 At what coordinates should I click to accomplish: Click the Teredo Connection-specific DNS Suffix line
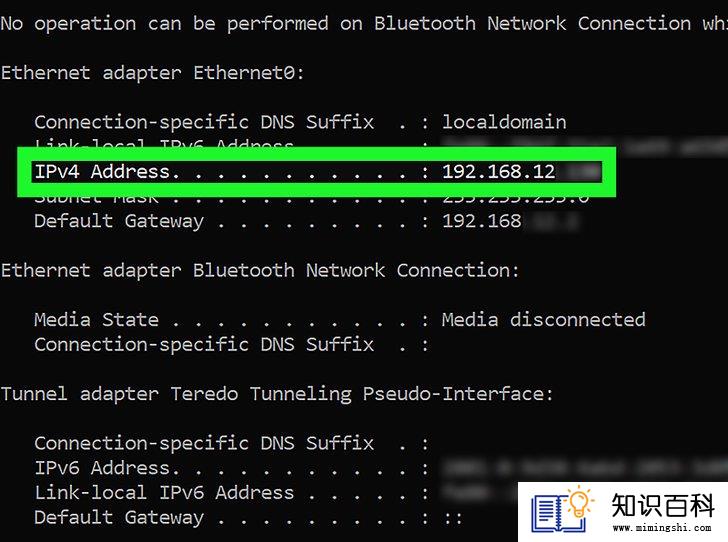[232, 444]
